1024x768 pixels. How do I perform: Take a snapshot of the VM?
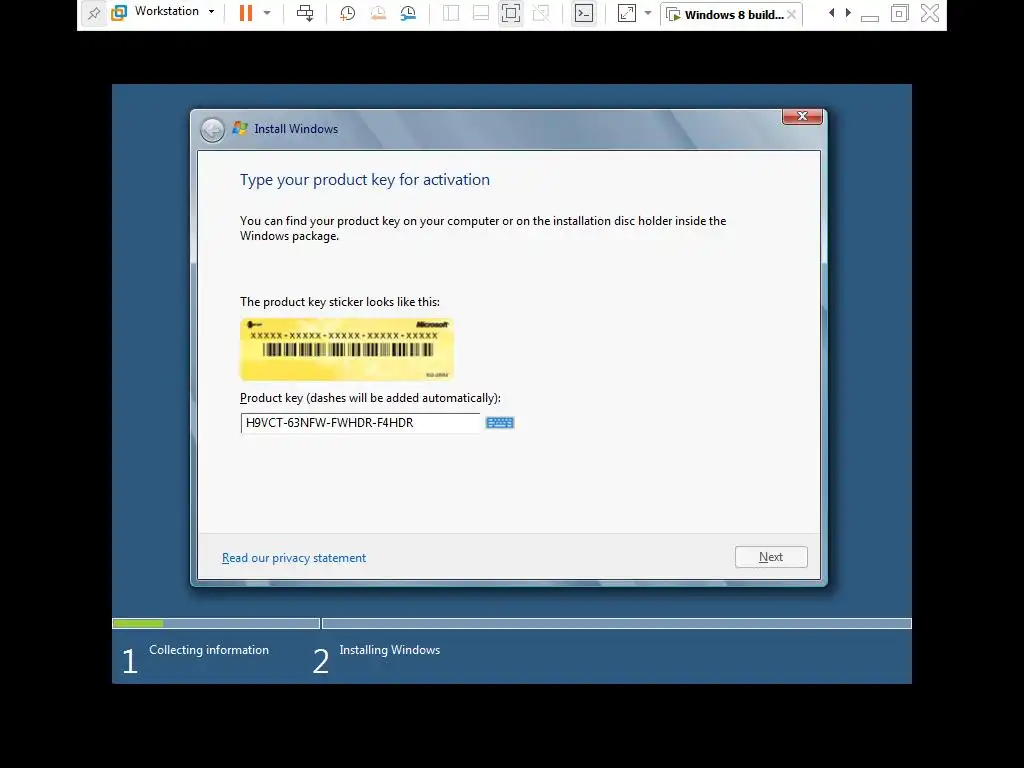click(347, 13)
